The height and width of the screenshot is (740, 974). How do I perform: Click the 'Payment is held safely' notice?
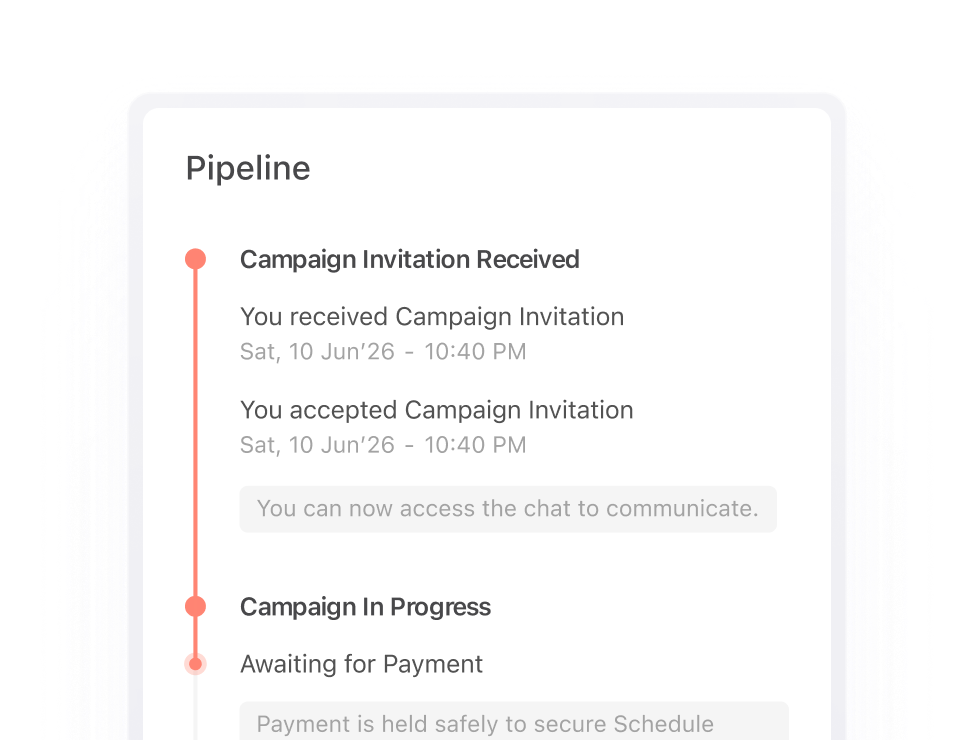pos(514,721)
